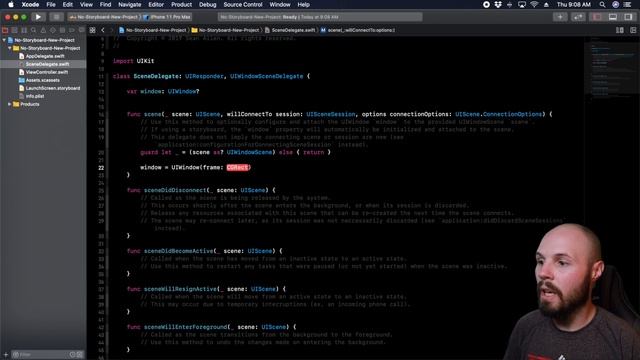Viewport: 640px width, 360px height.
Task: Open the AirPlay display menu icon
Action: (522, 4)
